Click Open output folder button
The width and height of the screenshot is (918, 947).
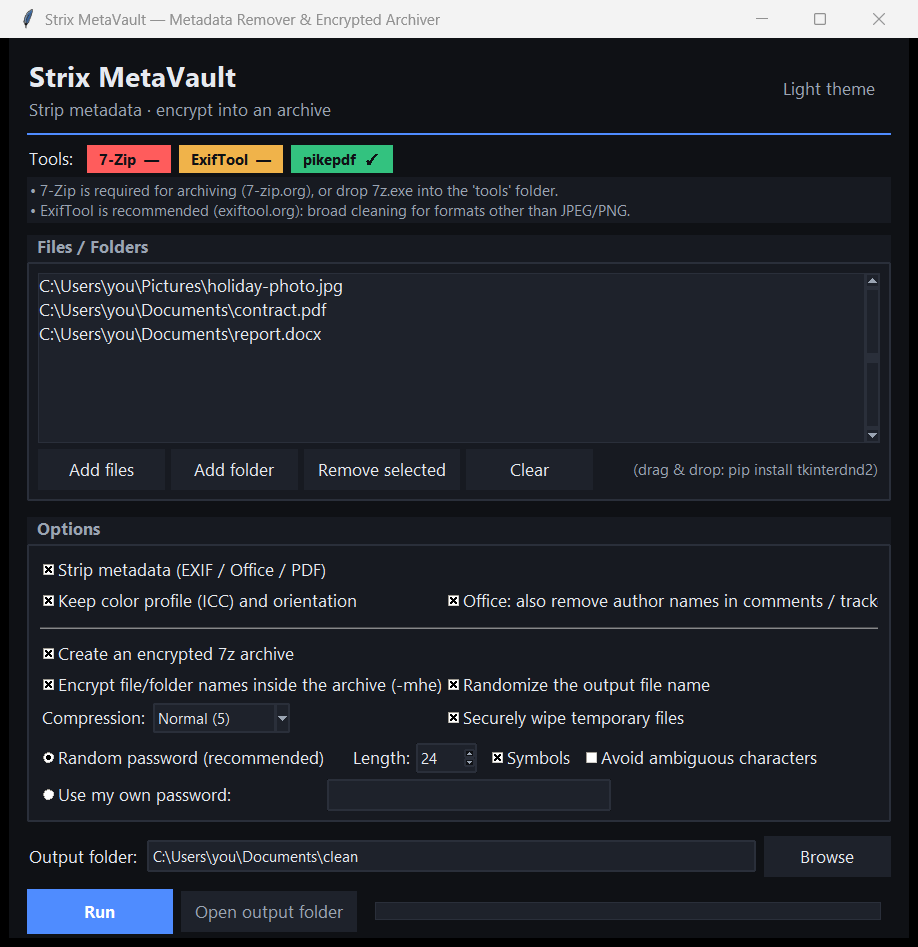pyautogui.click(x=269, y=911)
